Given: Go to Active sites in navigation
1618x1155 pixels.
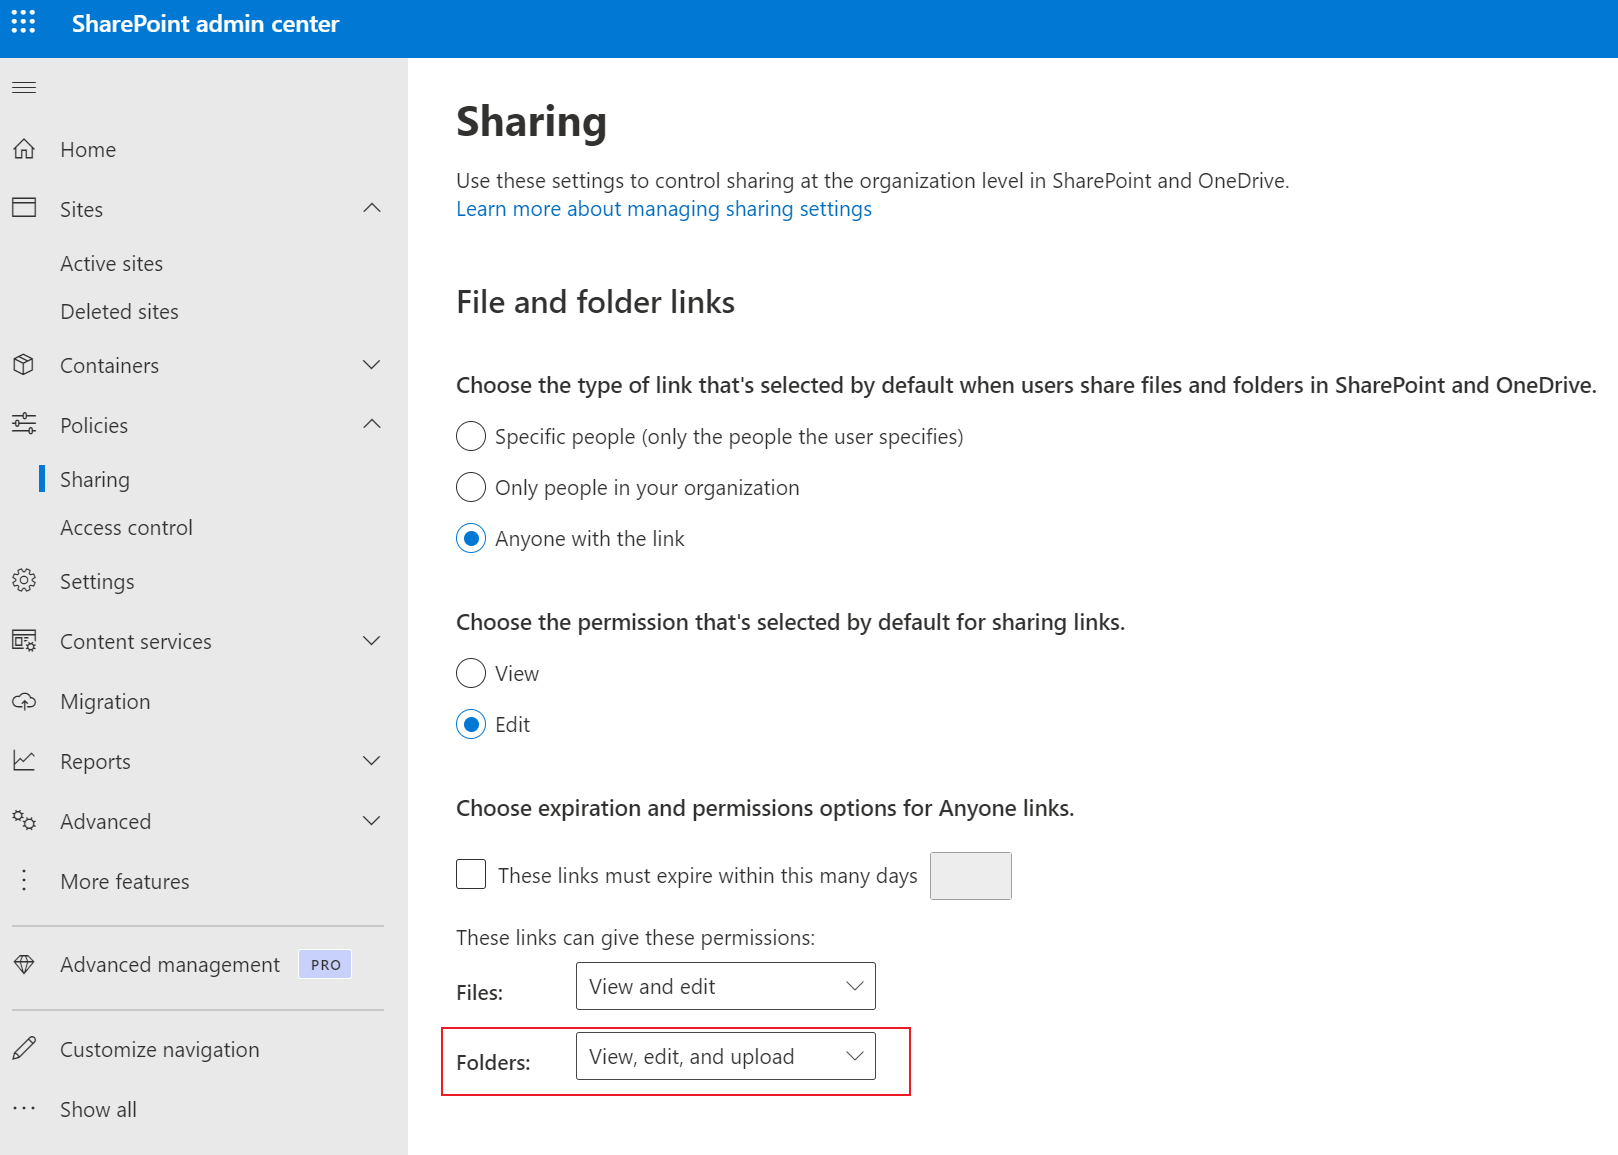Looking at the screenshot, I should 111,264.
